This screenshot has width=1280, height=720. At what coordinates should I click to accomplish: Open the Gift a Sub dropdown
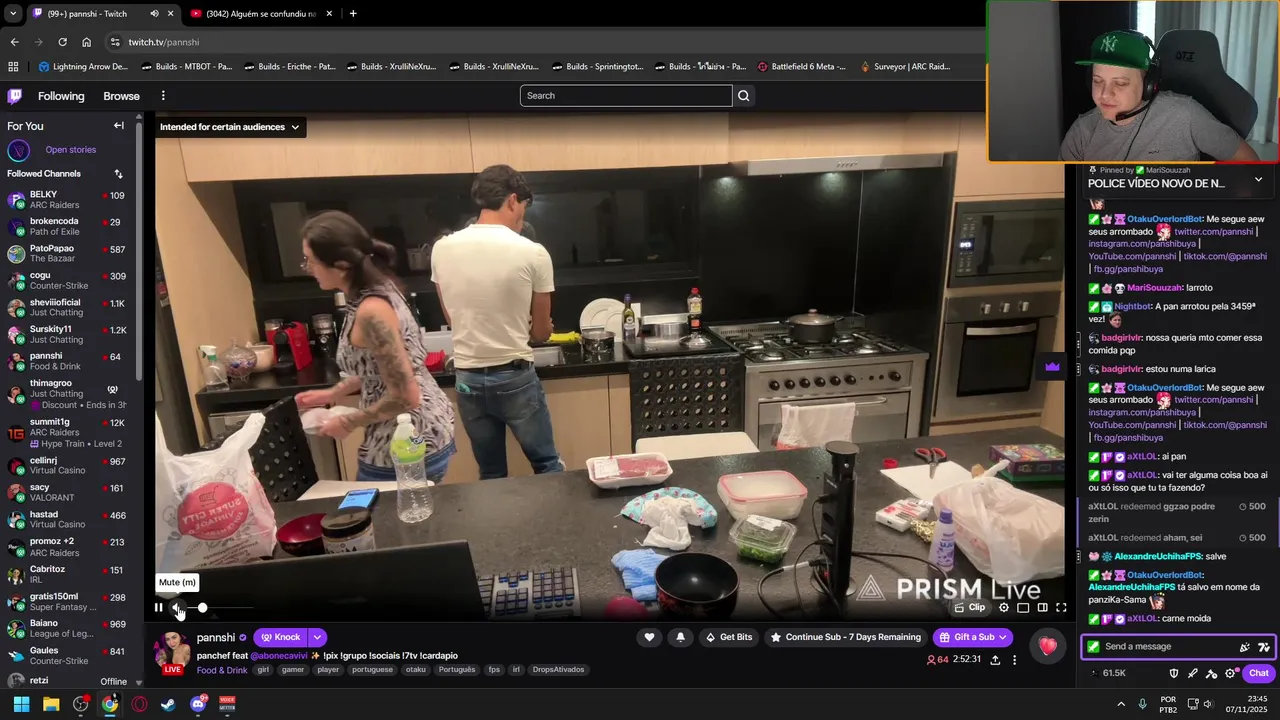click(x=973, y=637)
